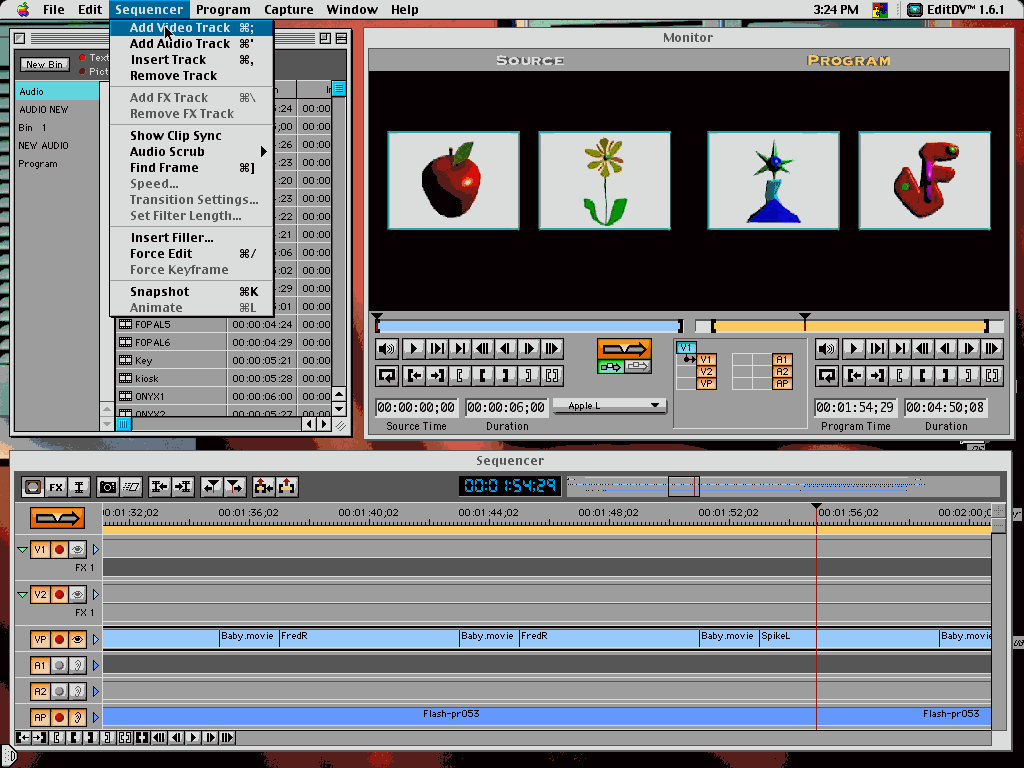Click the New Bin button
Image resolution: width=1024 pixels, height=768 pixels.
pos(44,65)
